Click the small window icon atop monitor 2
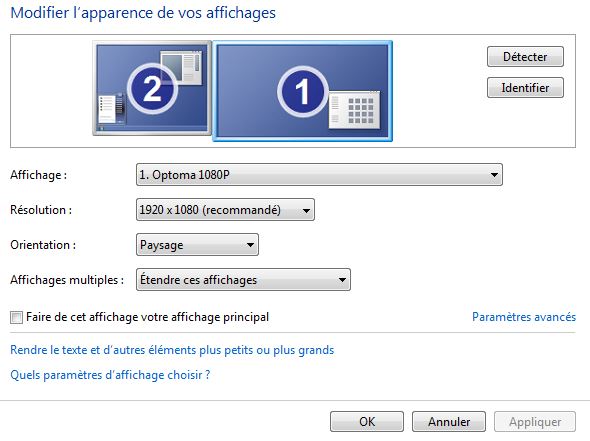590x441 pixels. click(x=181, y=68)
